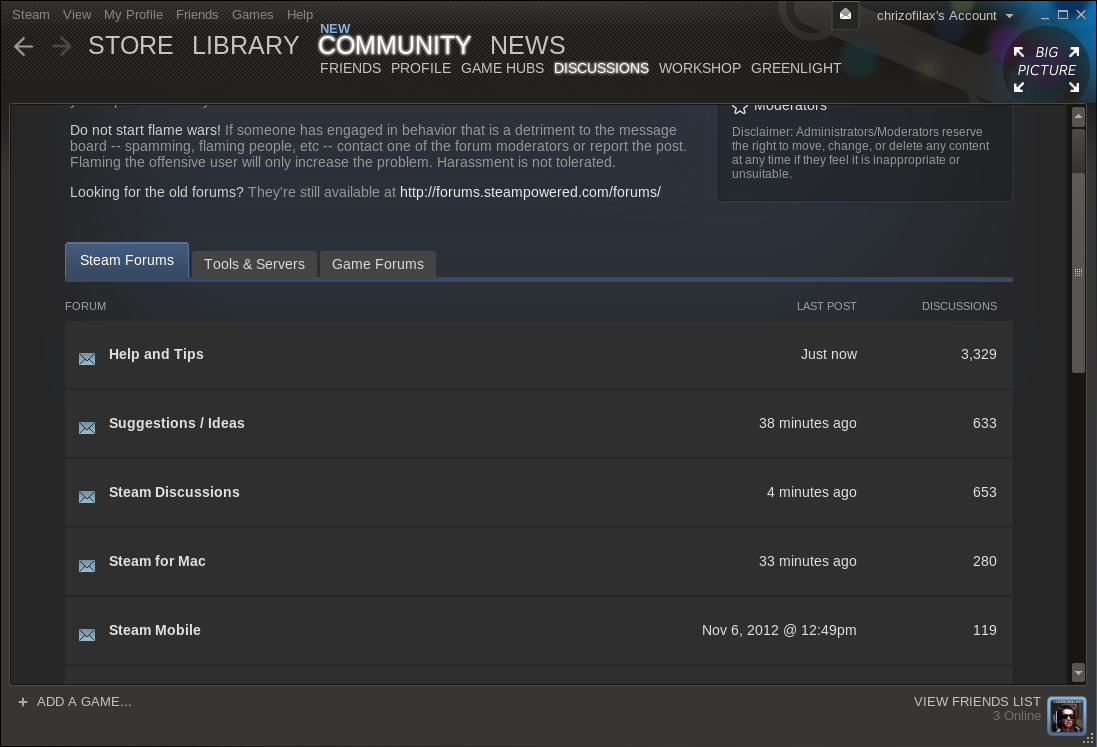The width and height of the screenshot is (1097, 747).
Task: Open the COMMUNITY section
Action: tap(394, 46)
